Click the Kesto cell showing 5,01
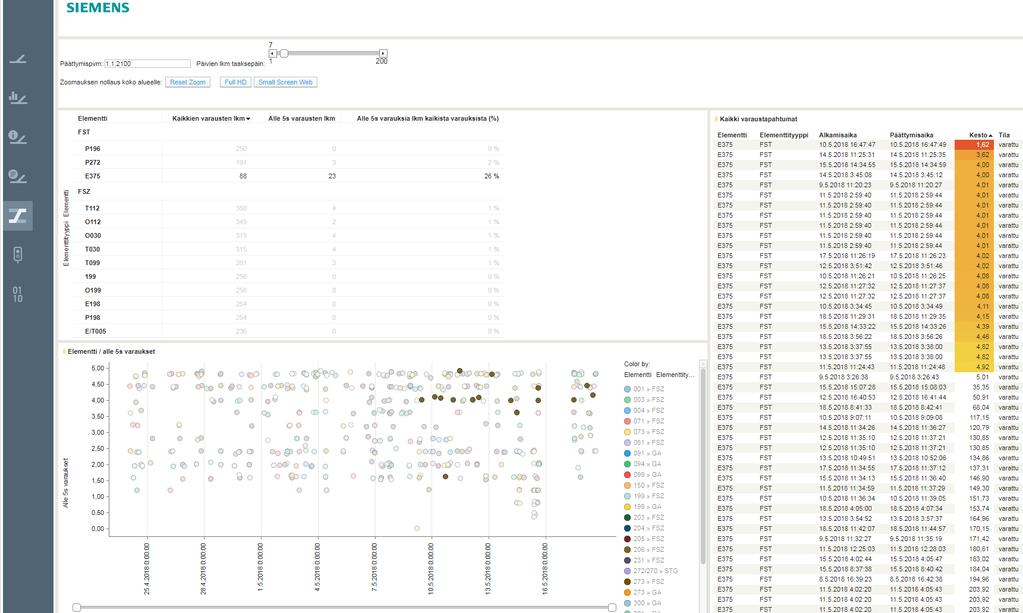 974,377
